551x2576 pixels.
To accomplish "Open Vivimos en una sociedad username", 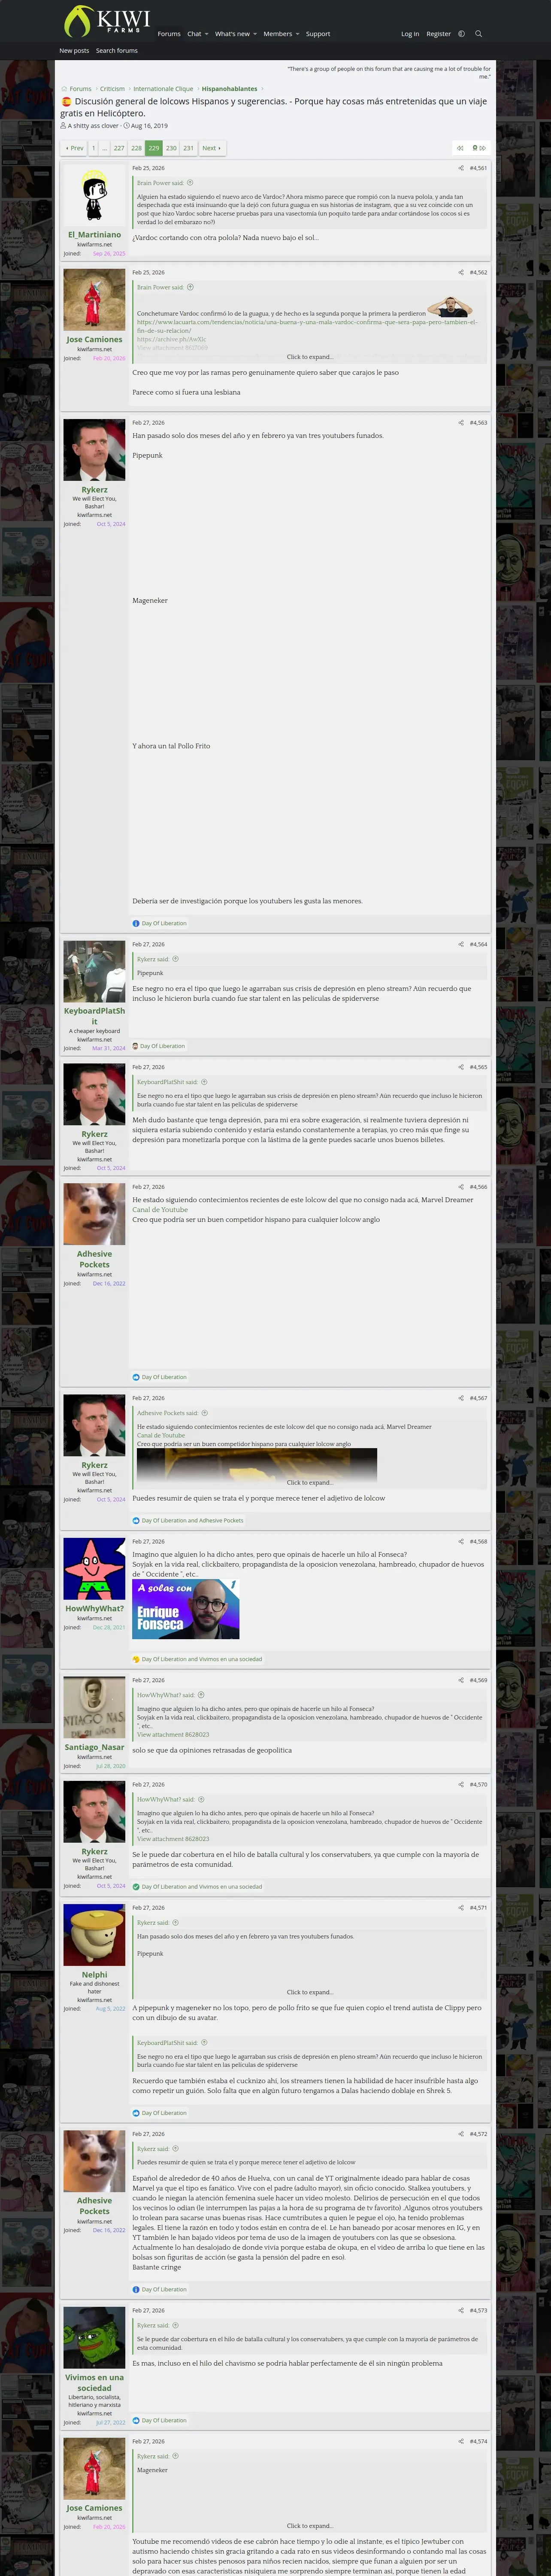I will point(94,2383).
